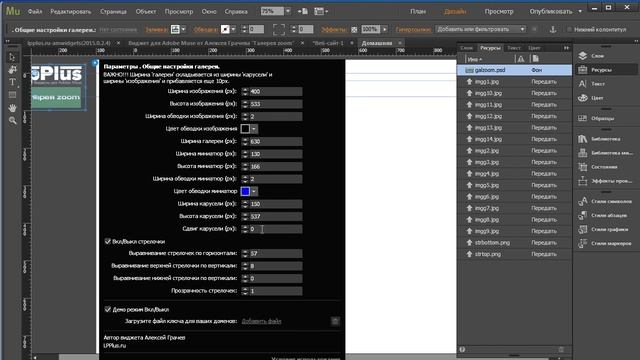Click the Заливка fill color swatch
The image size is (640, 360).
pyautogui.click(x=175, y=29)
